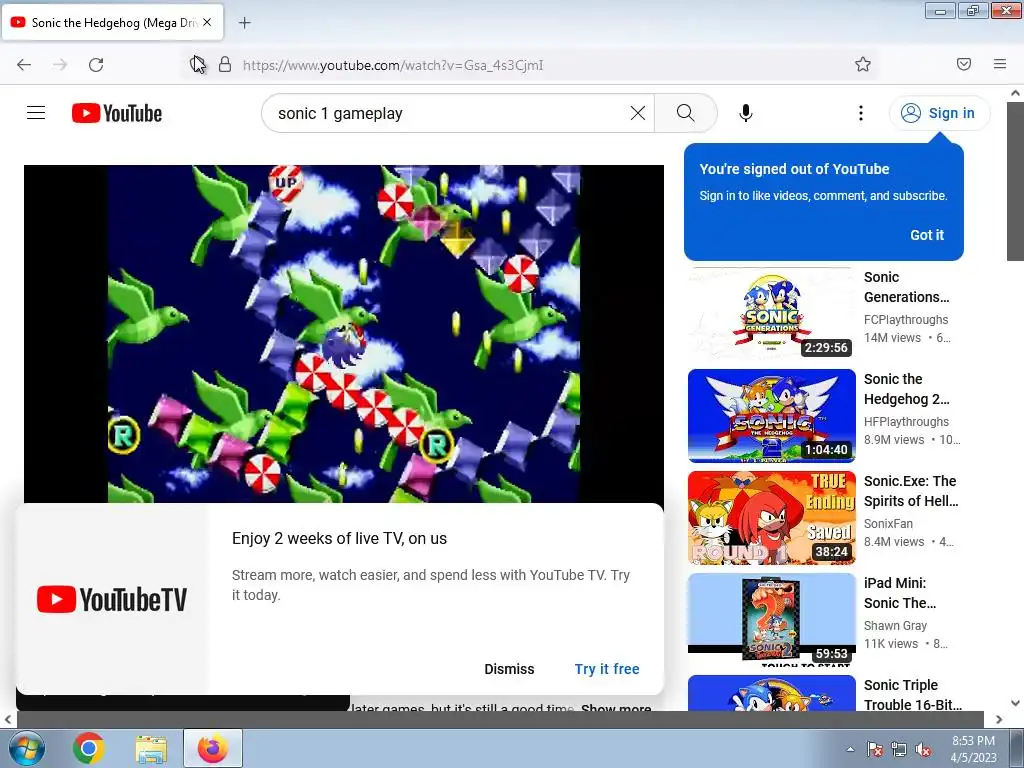This screenshot has height=768, width=1024.
Task: Click taskbar clock showing 8:53 PM
Action: pyautogui.click(x=974, y=749)
